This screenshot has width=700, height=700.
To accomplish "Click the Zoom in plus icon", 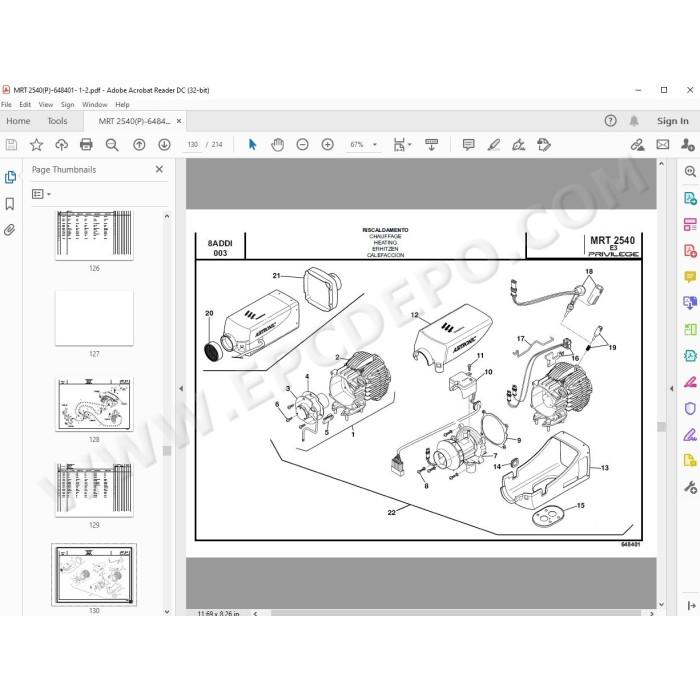I will click(x=327, y=145).
